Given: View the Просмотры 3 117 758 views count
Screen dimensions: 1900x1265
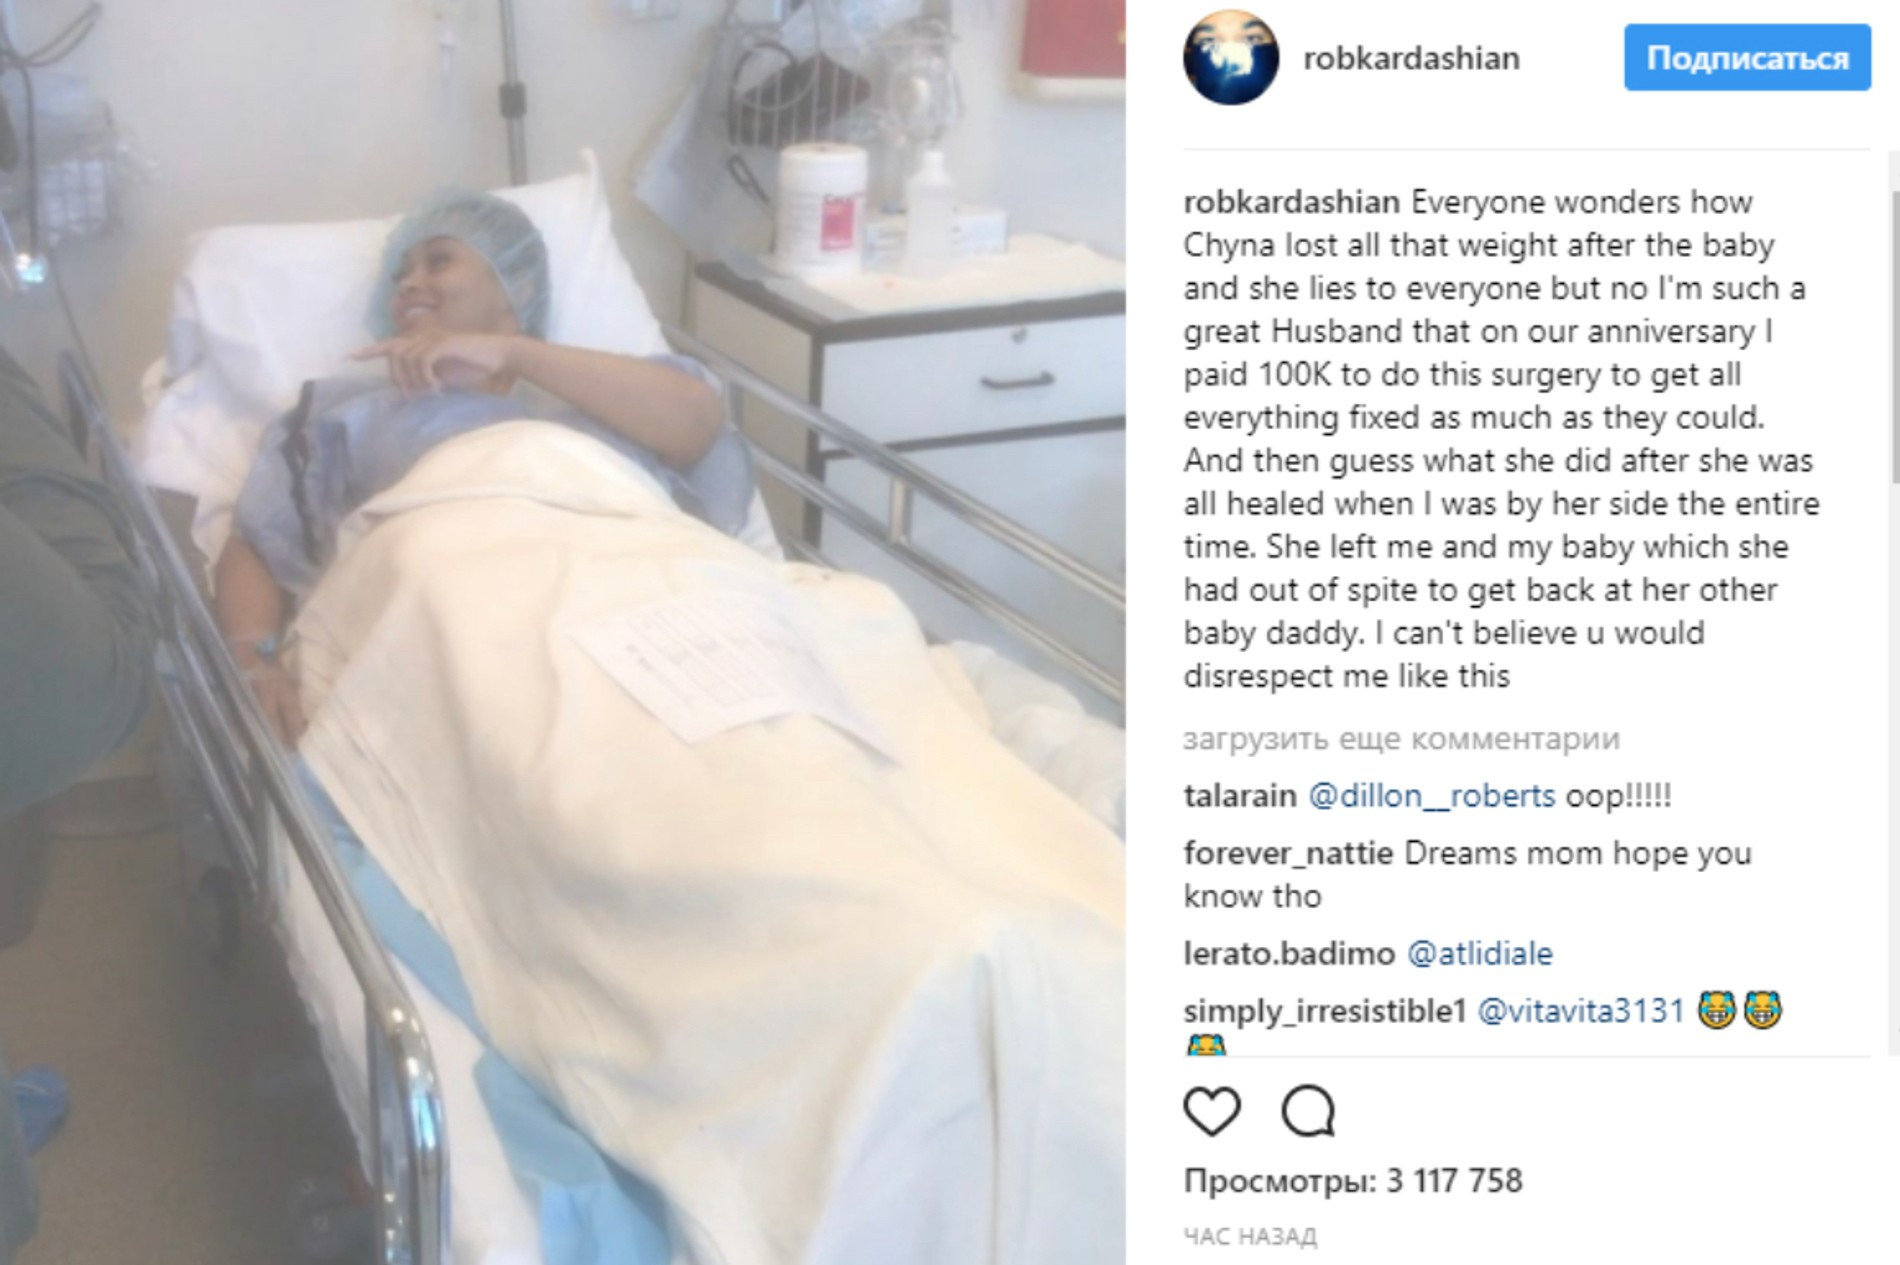Looking at the screenshot, I should [1353, 1181].
